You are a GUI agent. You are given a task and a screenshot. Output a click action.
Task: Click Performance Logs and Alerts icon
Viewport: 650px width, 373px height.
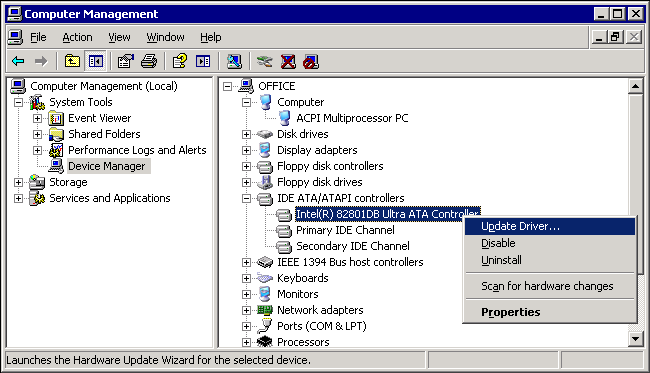pos(56,150)
